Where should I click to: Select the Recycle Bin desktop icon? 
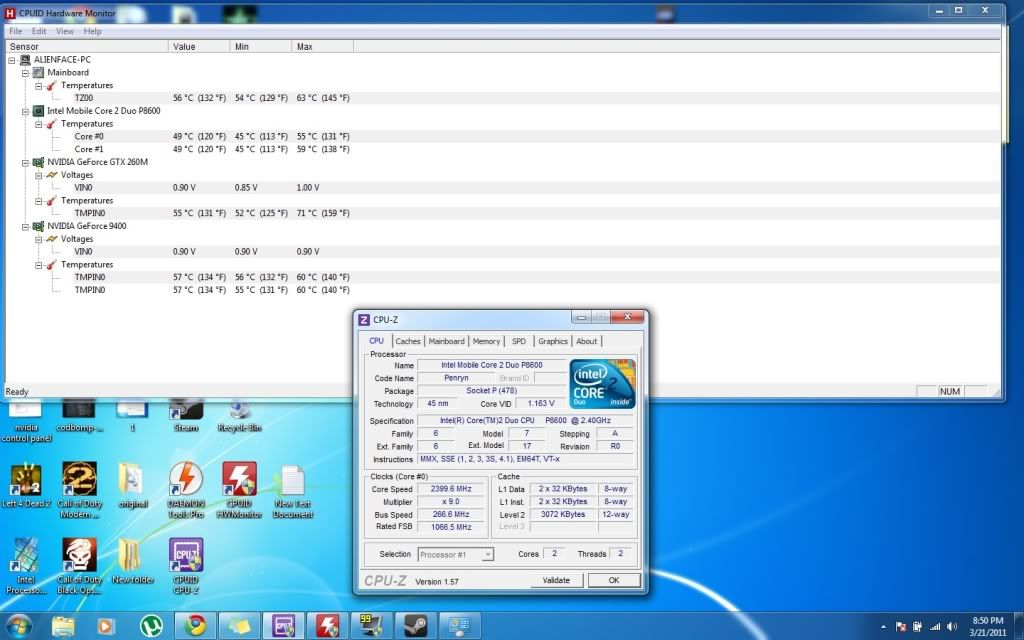click(x=240, y=416)
